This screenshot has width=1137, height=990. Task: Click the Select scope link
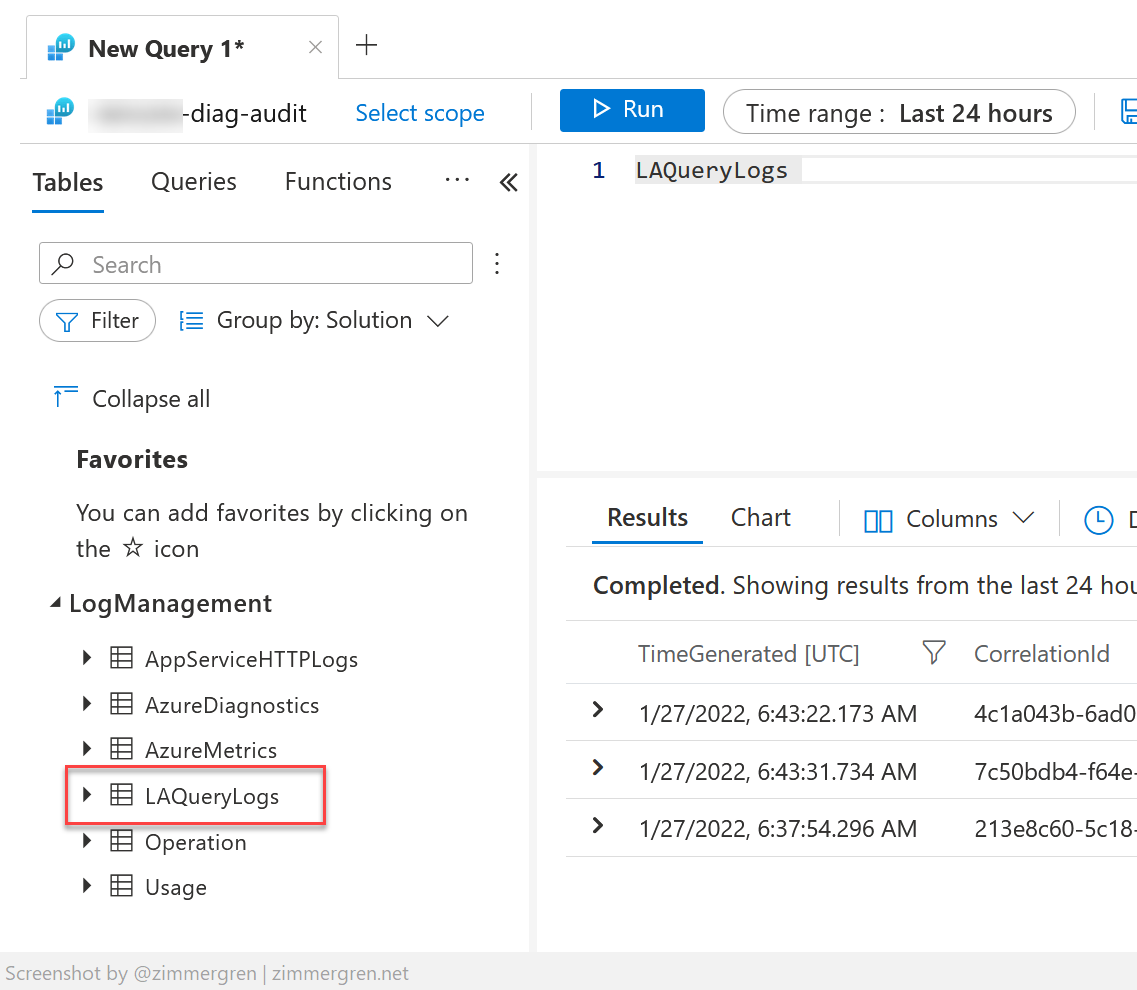point(419,113)
